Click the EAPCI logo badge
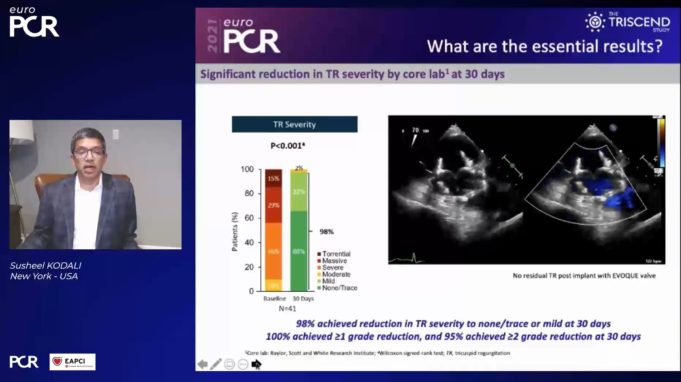 [x=73, y=362]
